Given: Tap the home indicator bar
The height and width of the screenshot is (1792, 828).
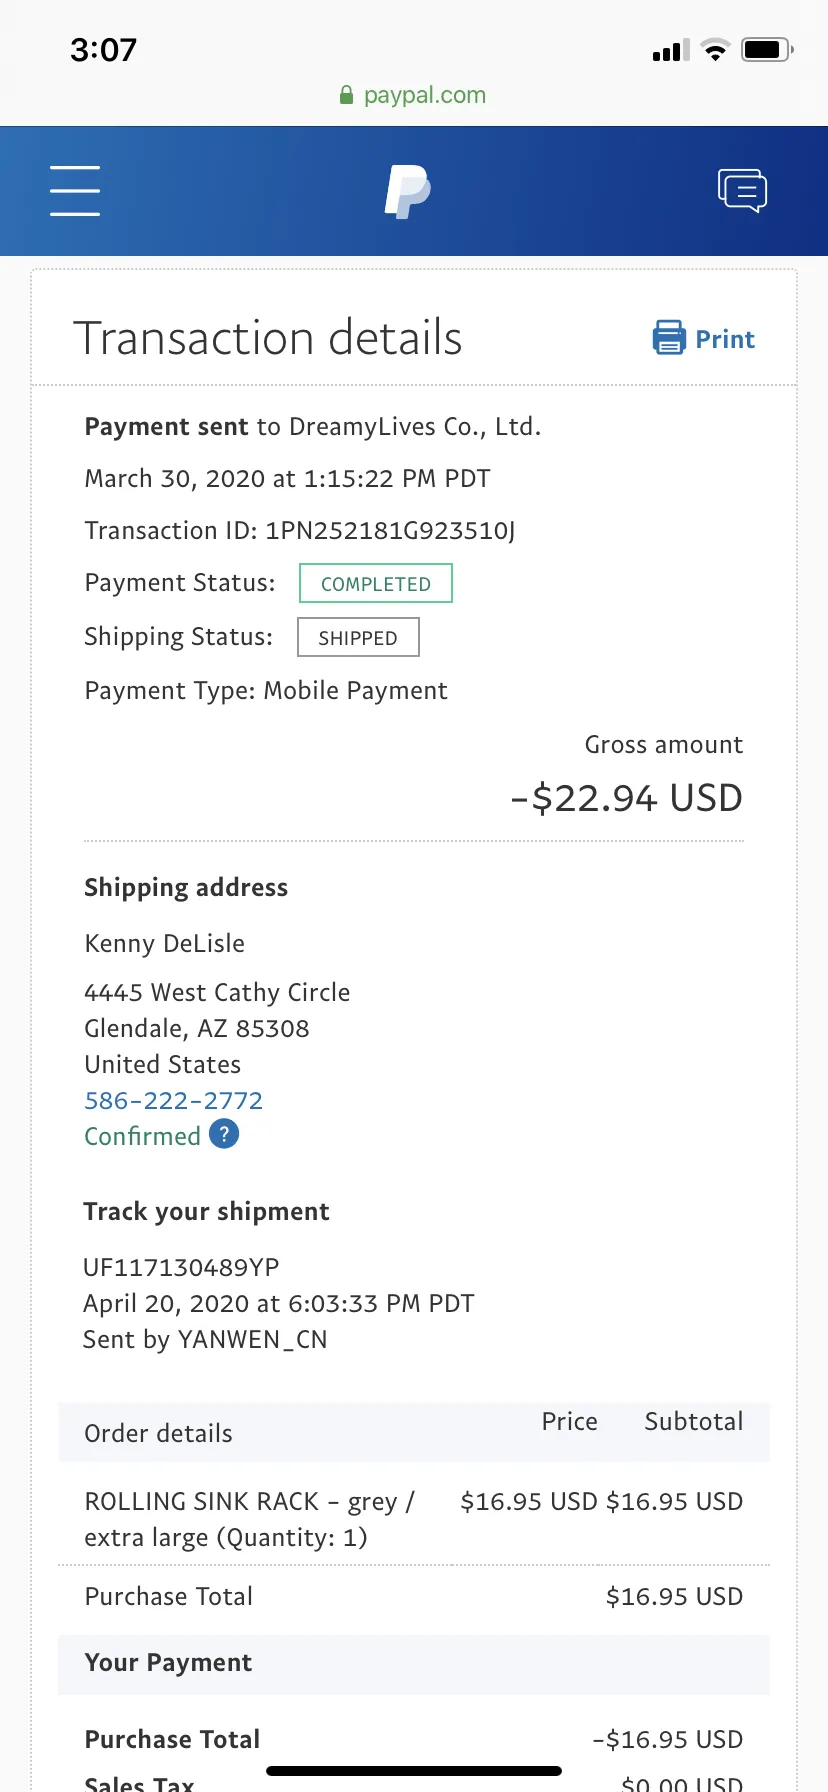Looking at the screenshot, I should 414,1771.
